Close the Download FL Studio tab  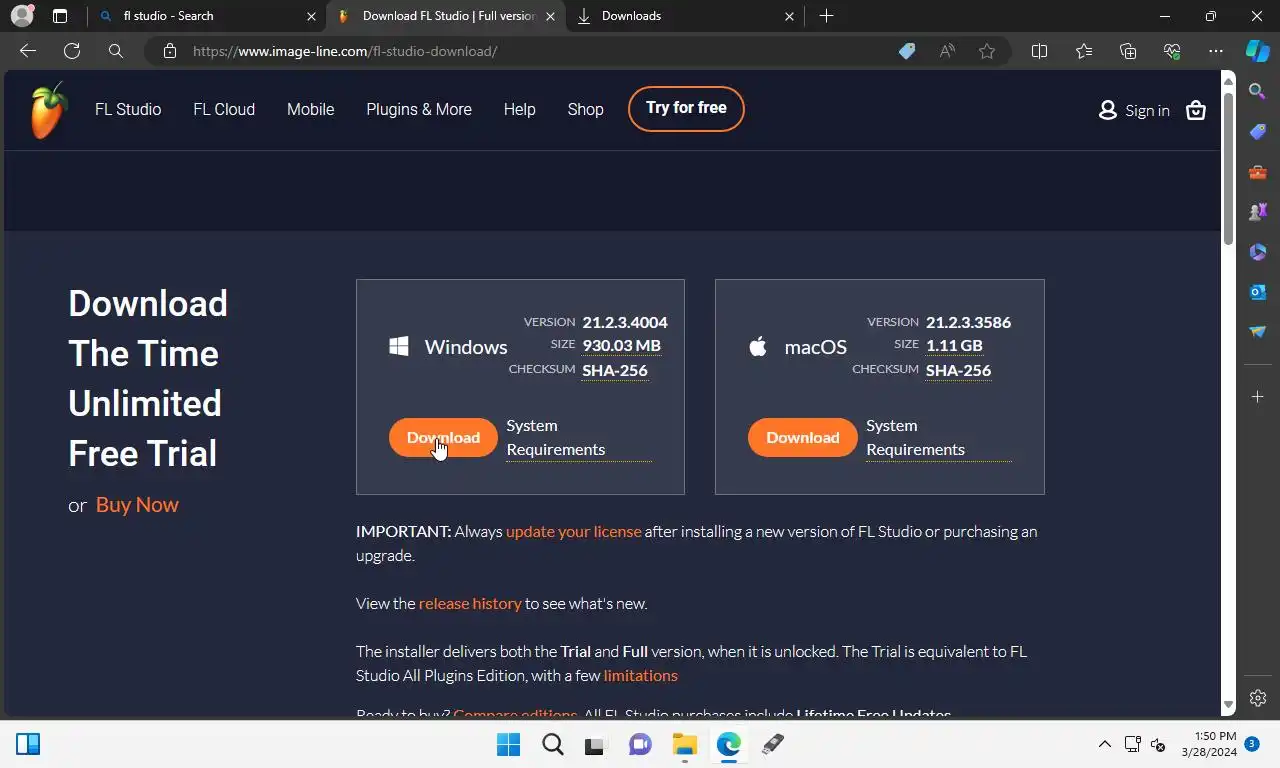(x=550, y=16)
